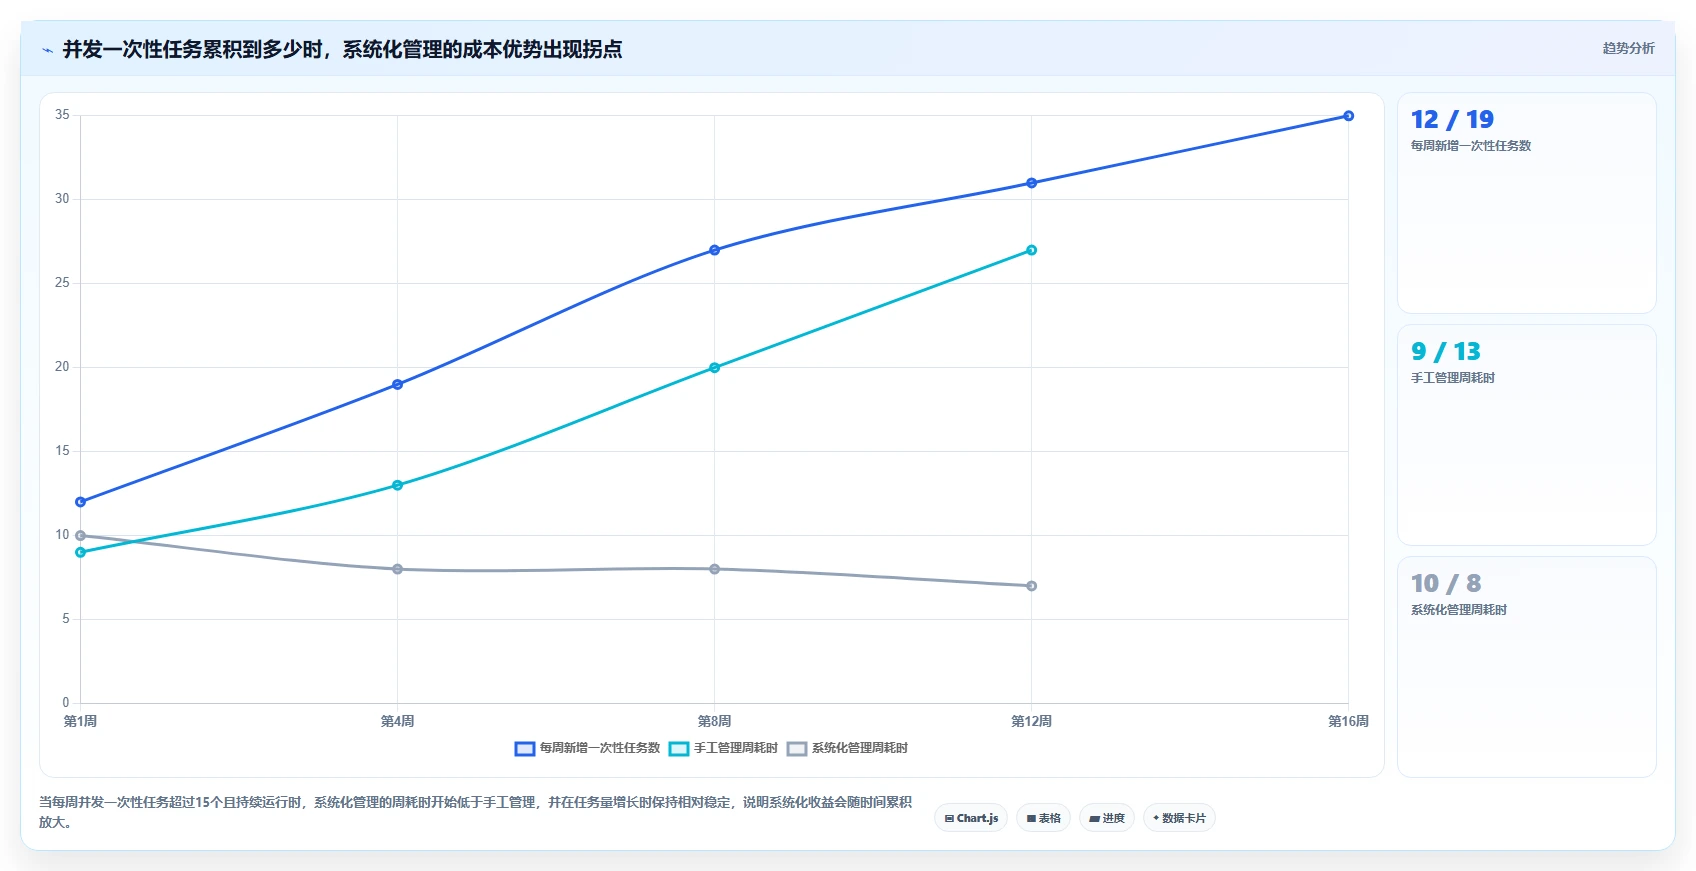The height and width of the screenshot is (871, 1696).
Task: Click the blue data point at 第4周
Action: click(398, 384)
